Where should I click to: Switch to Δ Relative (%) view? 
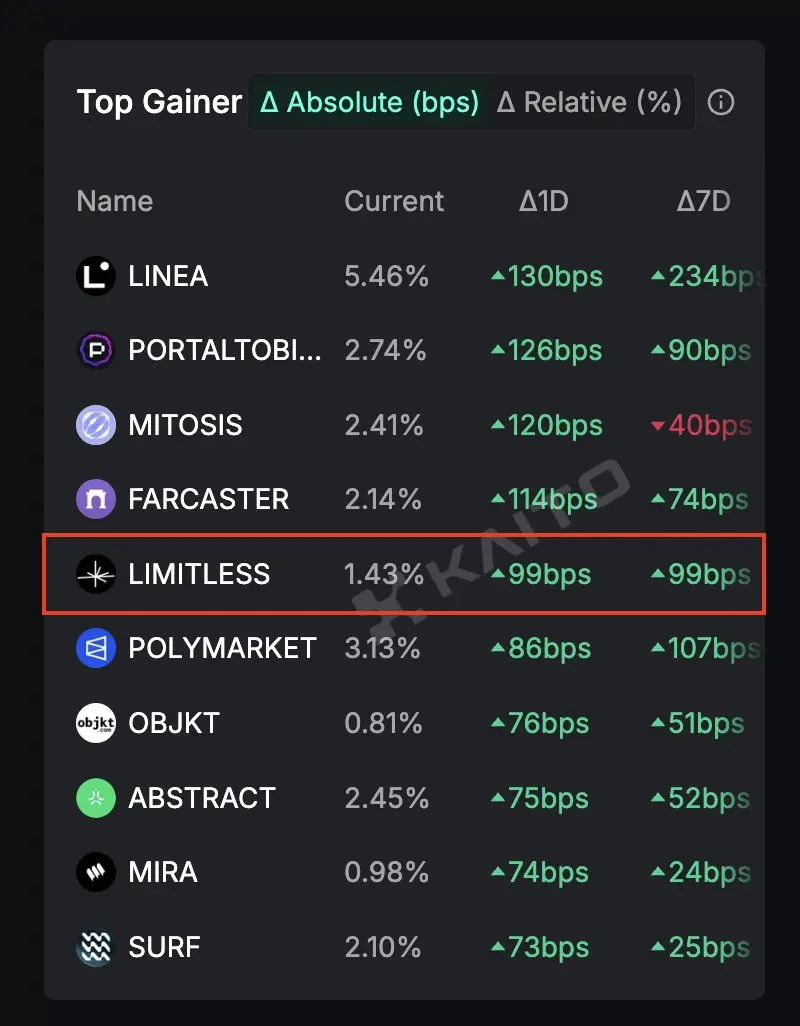589,102
